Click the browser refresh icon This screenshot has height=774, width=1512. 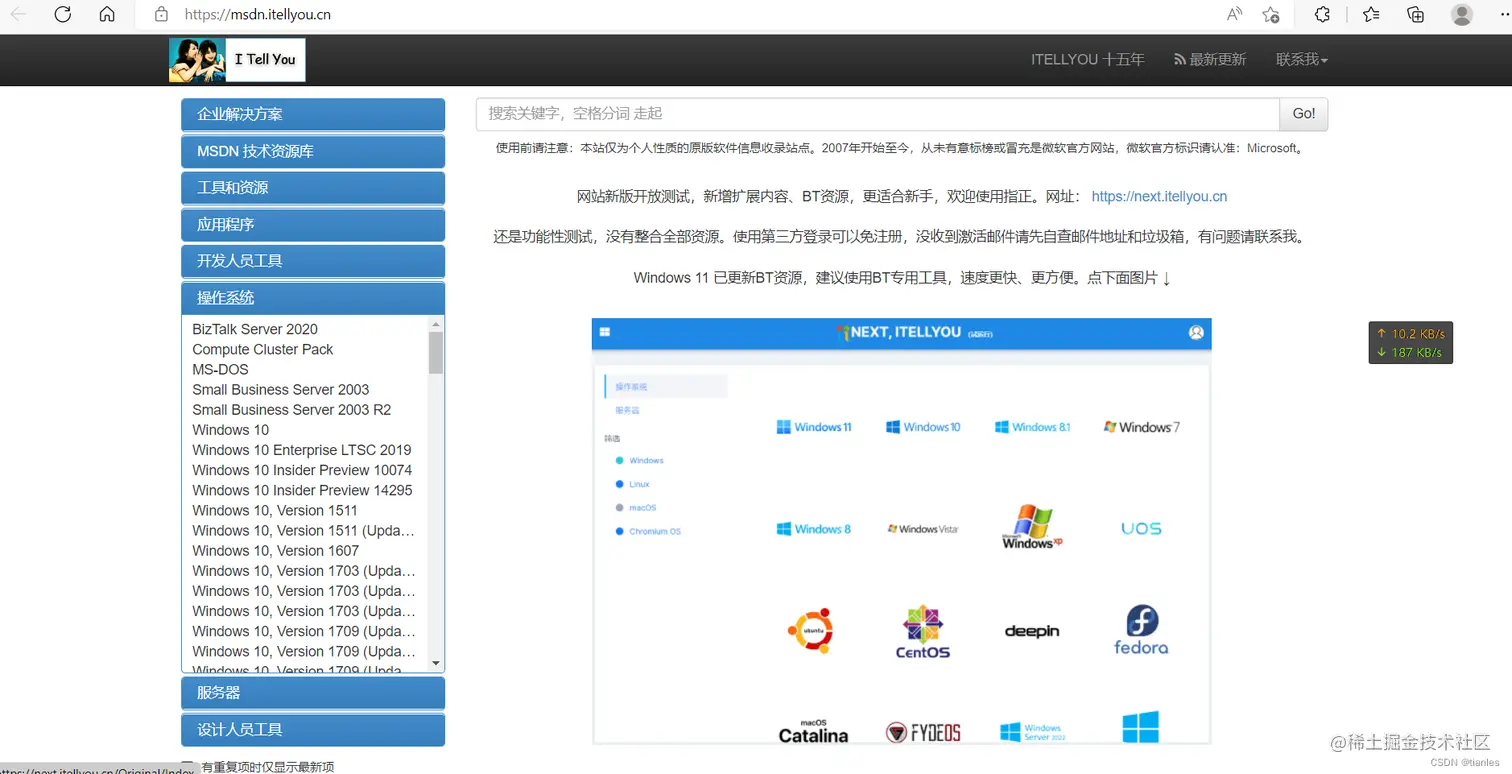click(63, 14)
